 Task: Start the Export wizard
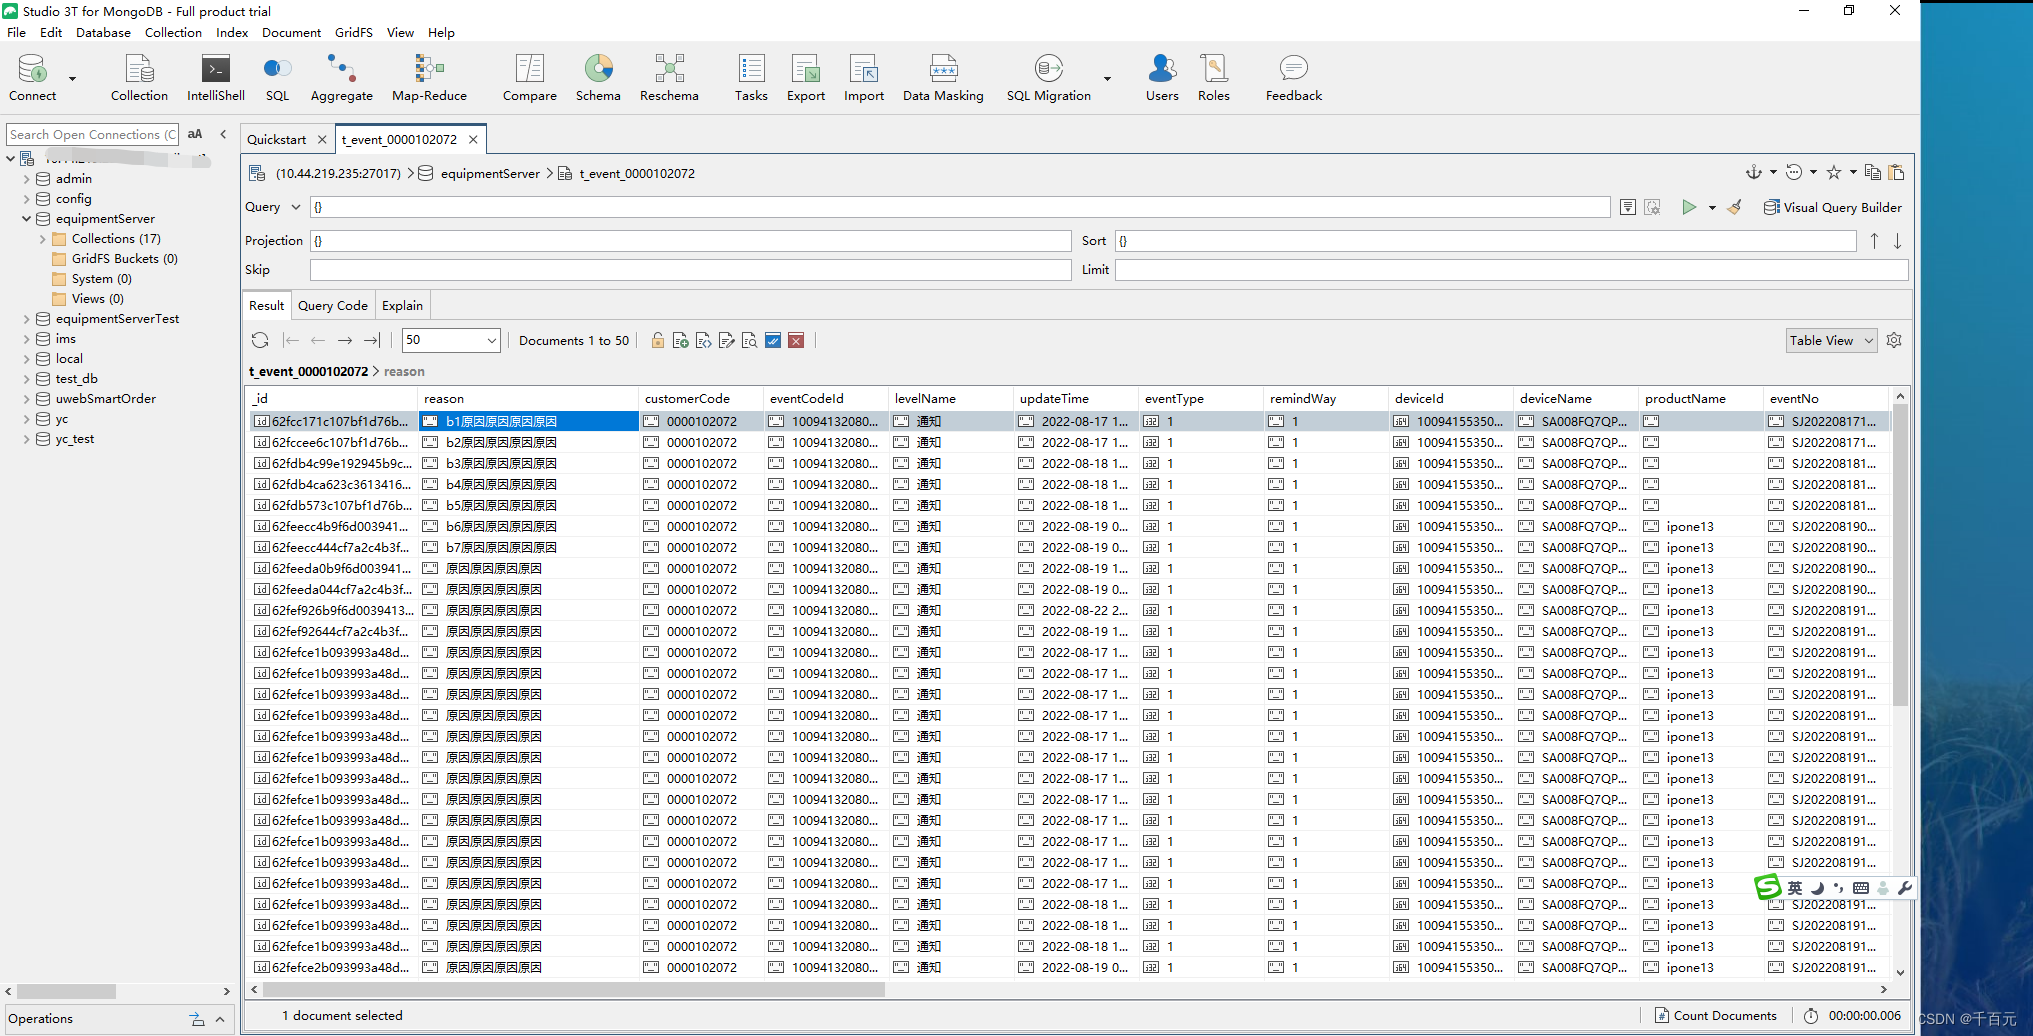coord(806,78)
